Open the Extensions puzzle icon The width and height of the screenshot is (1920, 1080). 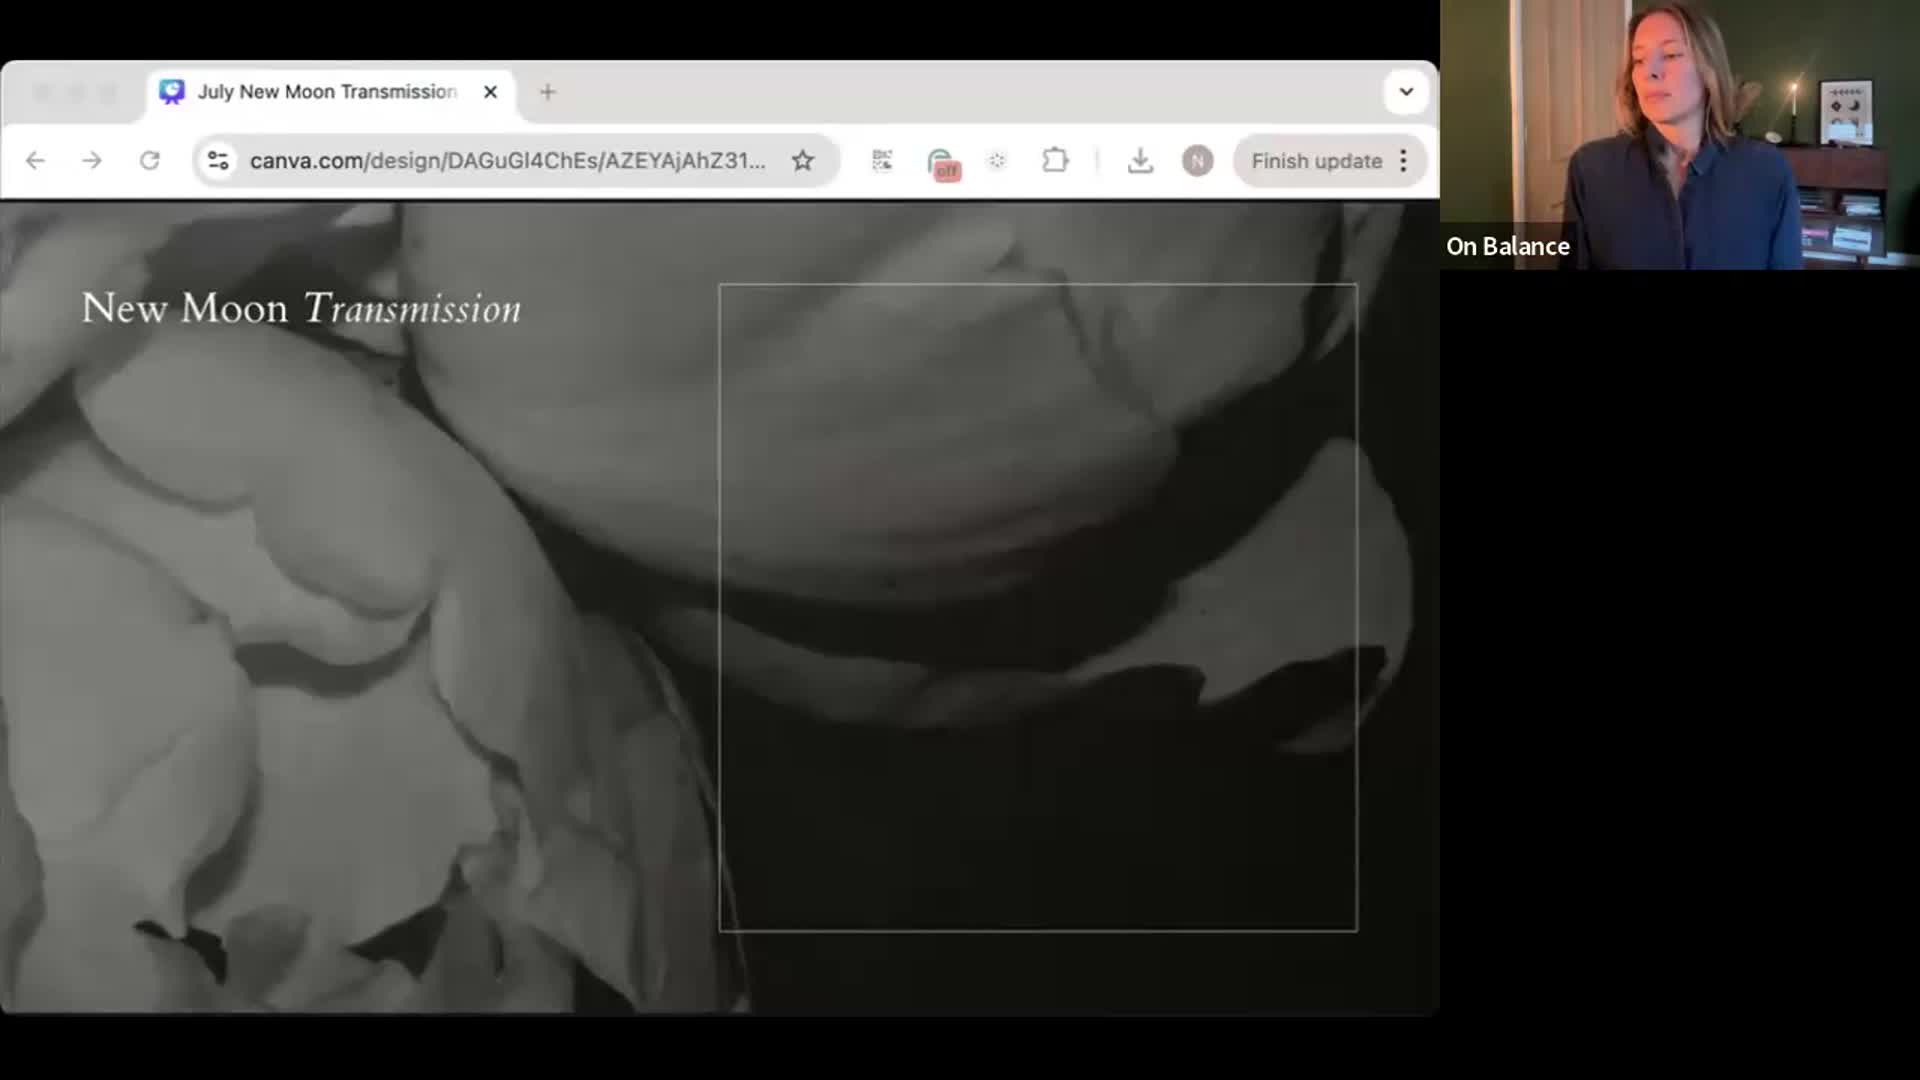tap(1055, 161)
